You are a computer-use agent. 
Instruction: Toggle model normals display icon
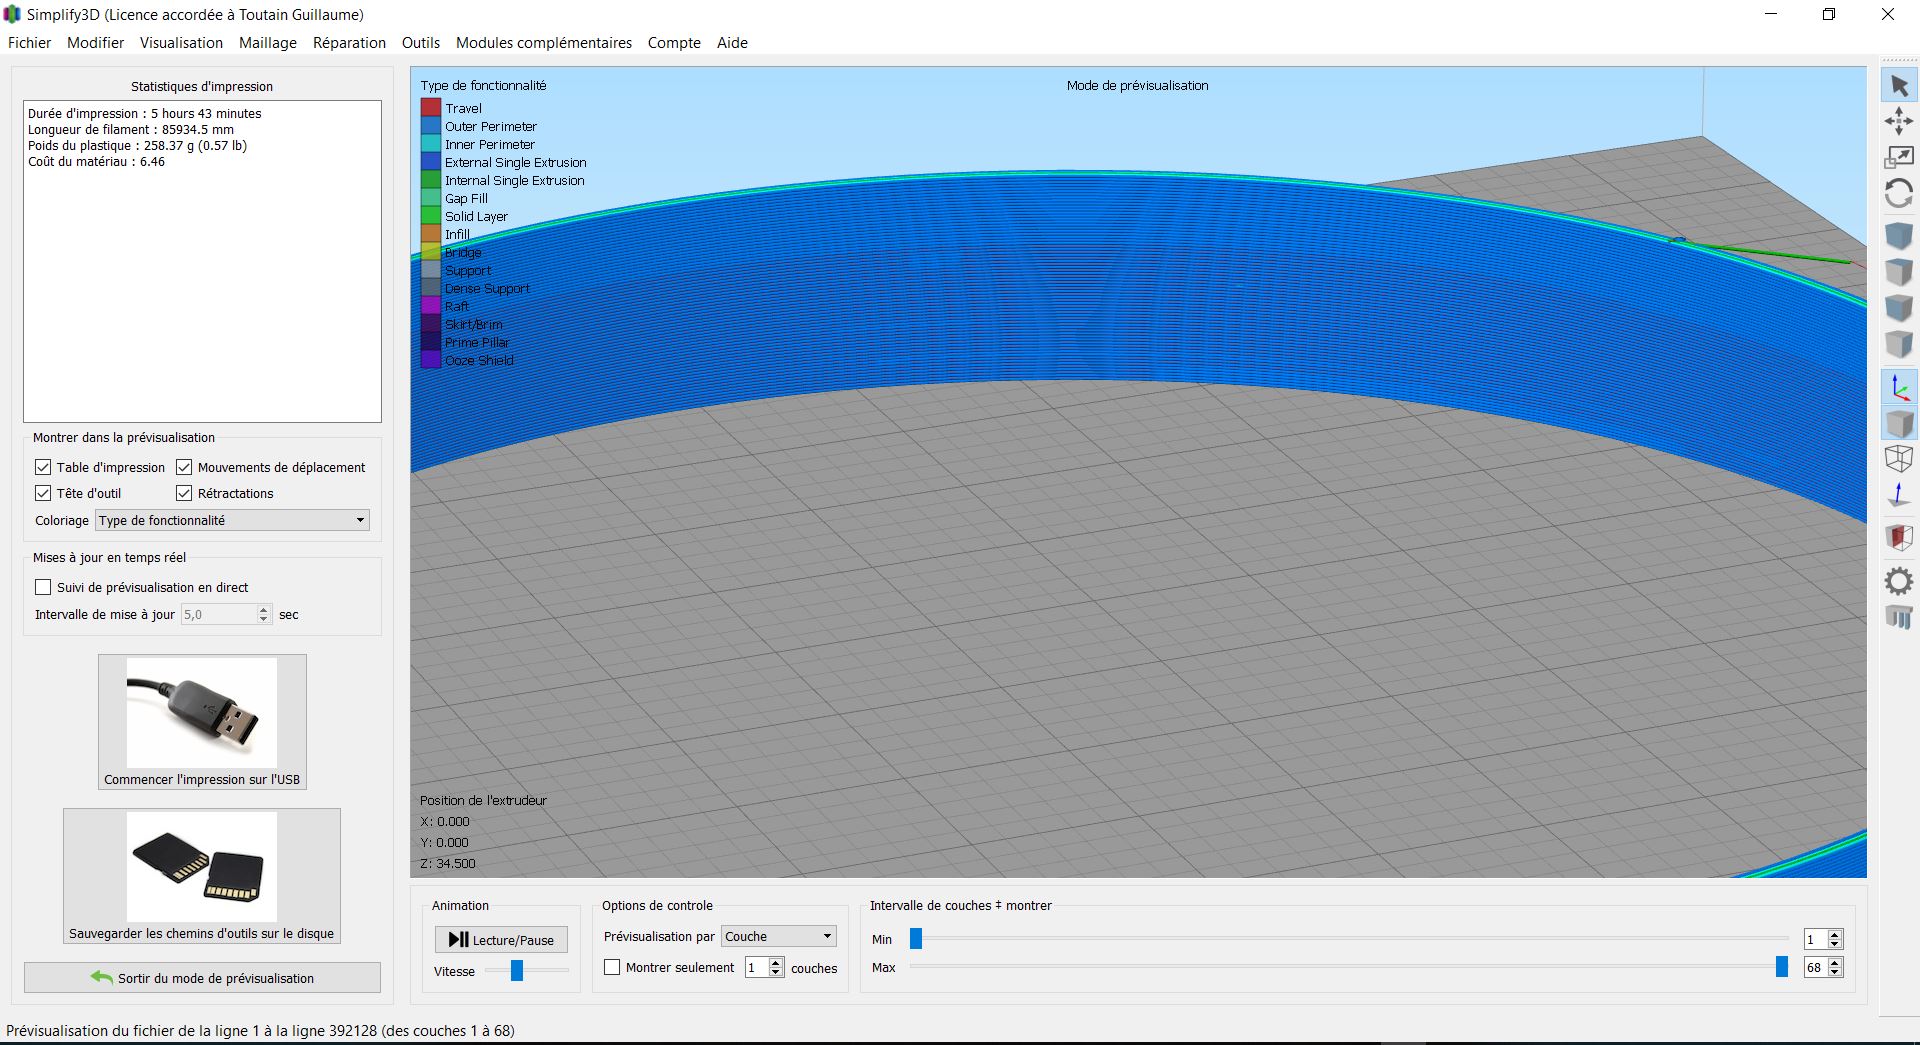pos(1899,495)
